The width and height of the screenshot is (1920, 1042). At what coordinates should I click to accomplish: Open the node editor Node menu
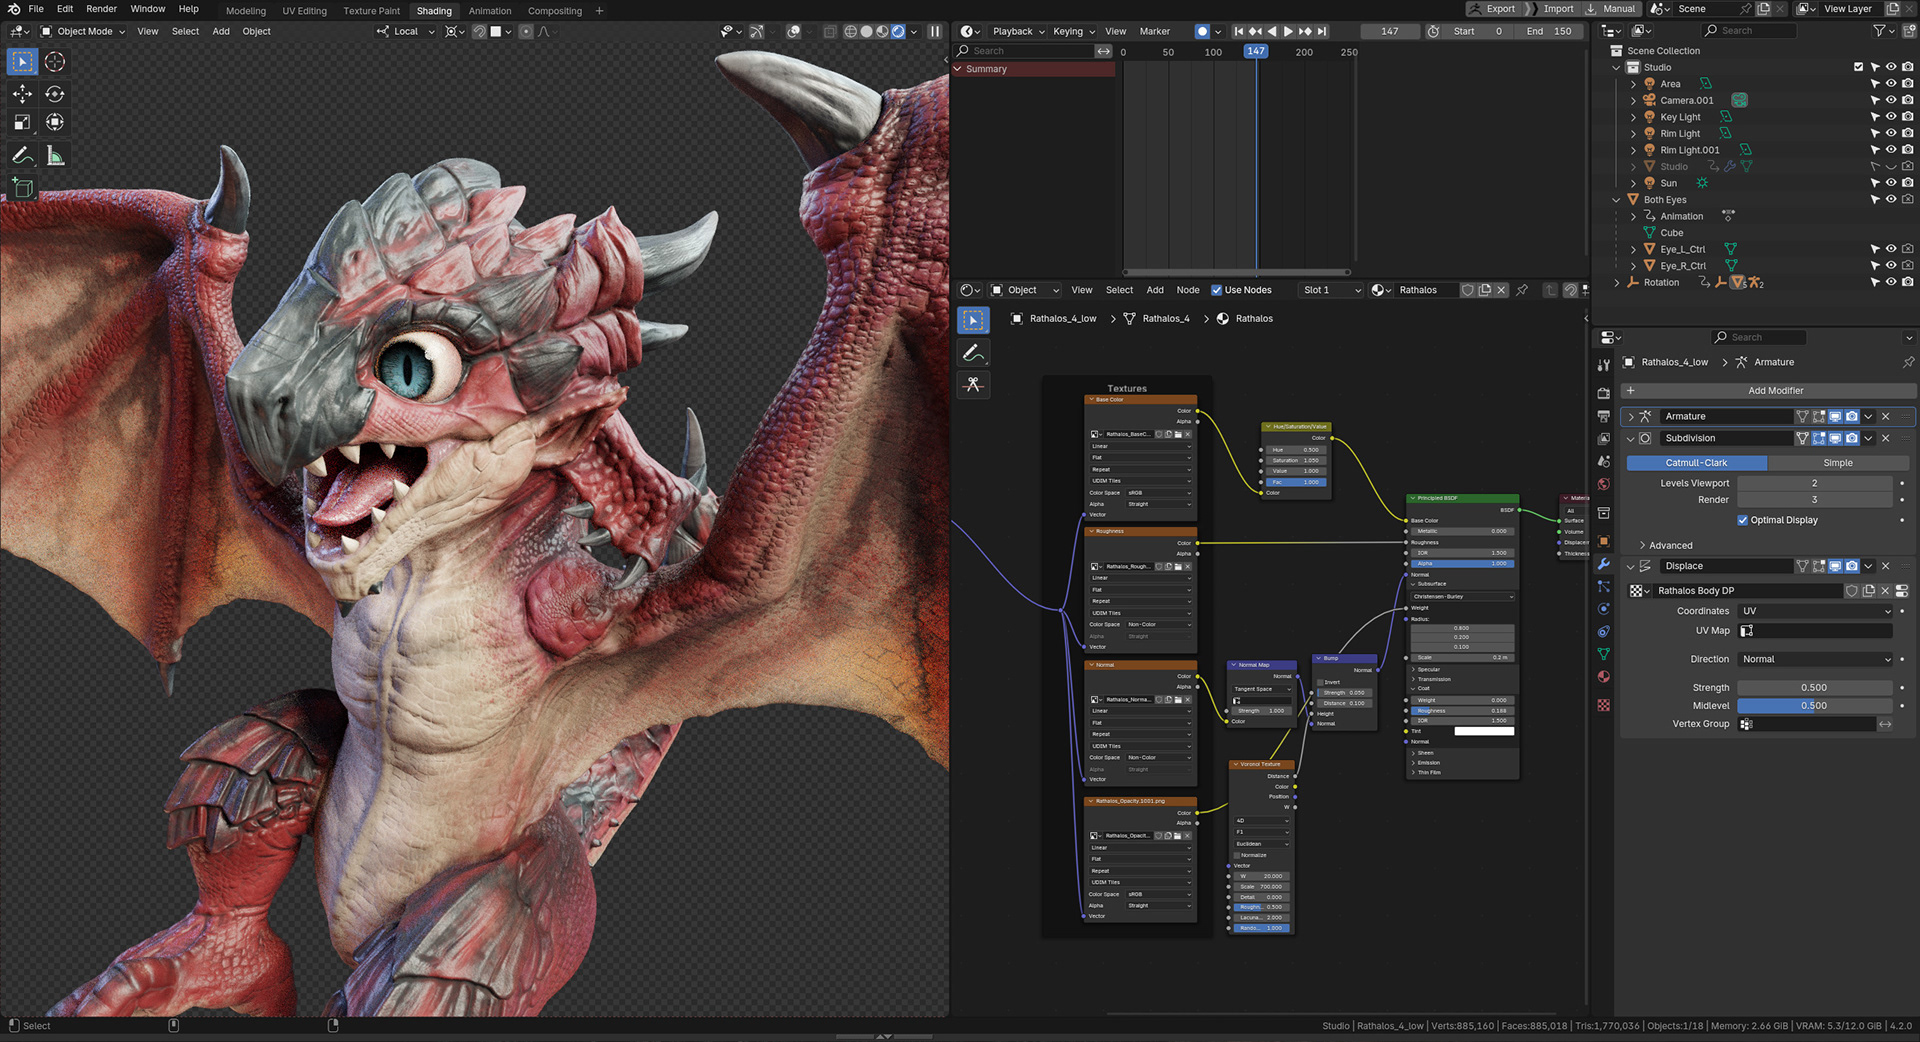coord(1188,290)
